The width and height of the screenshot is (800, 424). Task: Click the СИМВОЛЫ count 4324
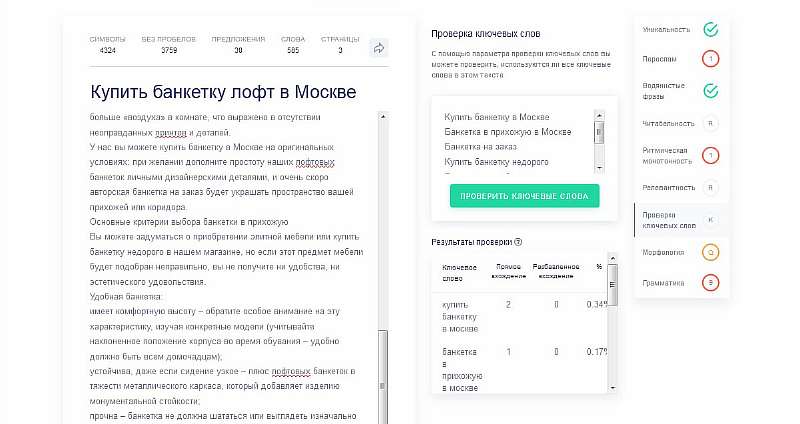coord(108,50)
